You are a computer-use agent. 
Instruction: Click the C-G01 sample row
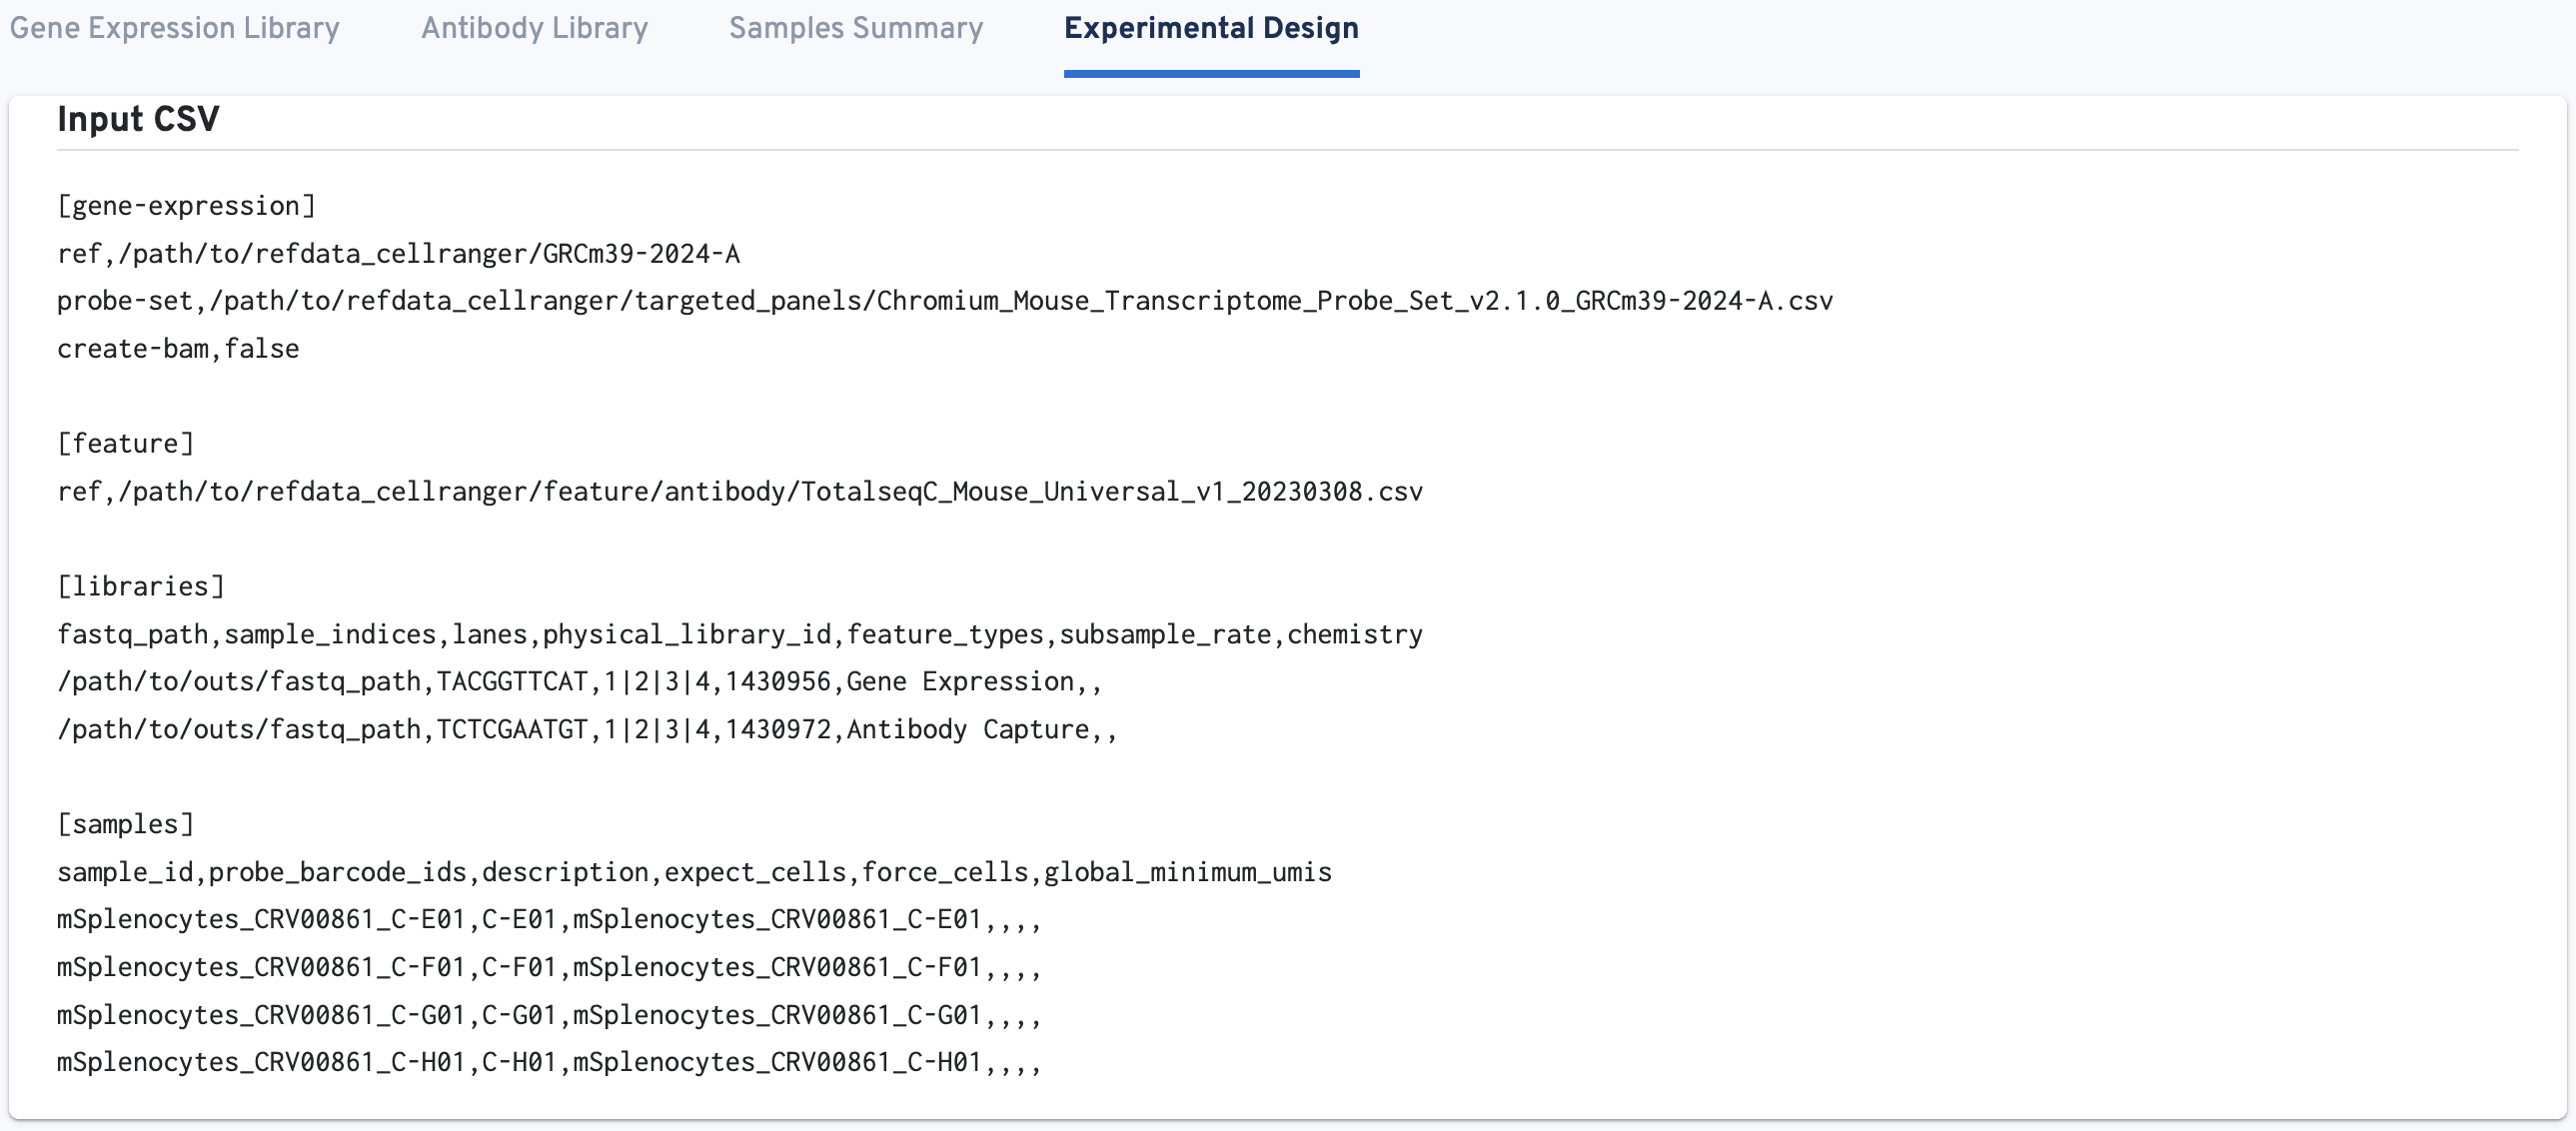point(548,1015)
